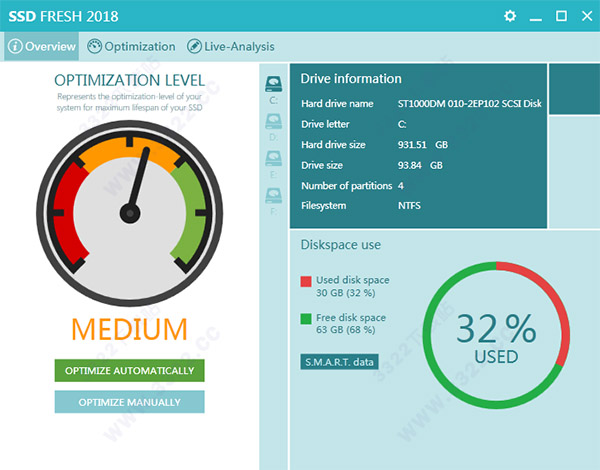Image resolution: width=600 pixels, height=470 pixels.
Task: Go to the Overview tab
Action: (x=50, y=46)
